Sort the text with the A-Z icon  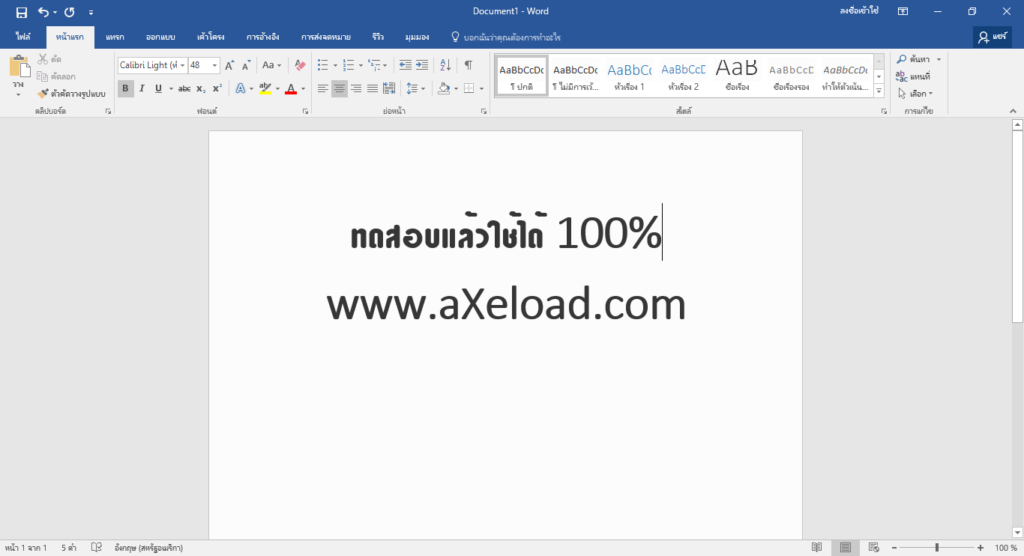pyautogui.click(x=445, y=65)
